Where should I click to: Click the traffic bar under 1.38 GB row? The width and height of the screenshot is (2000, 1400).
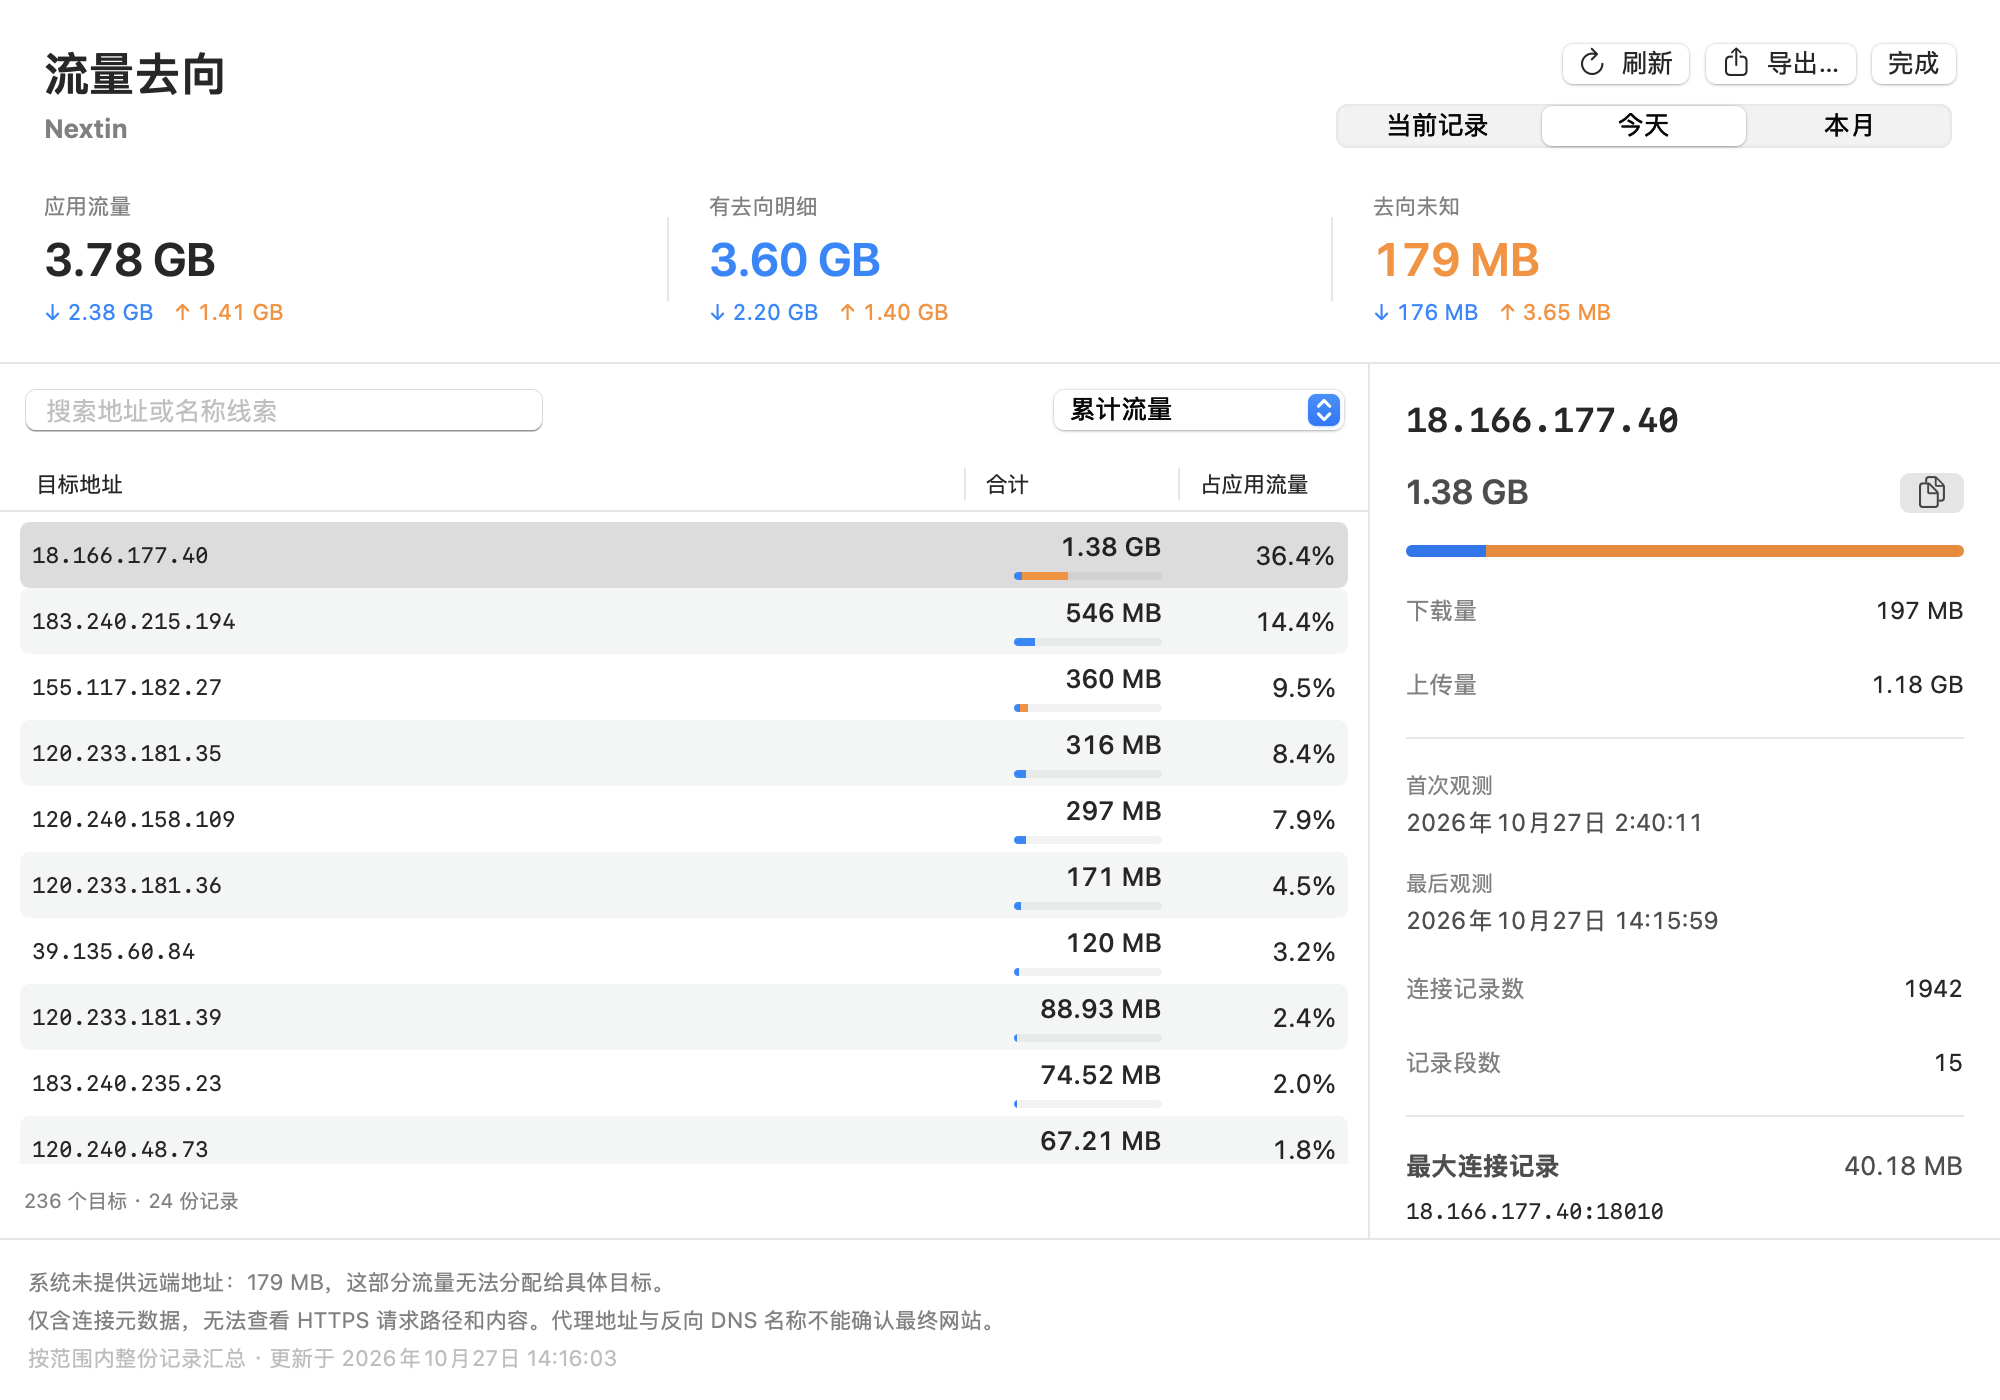(1088, 576)
